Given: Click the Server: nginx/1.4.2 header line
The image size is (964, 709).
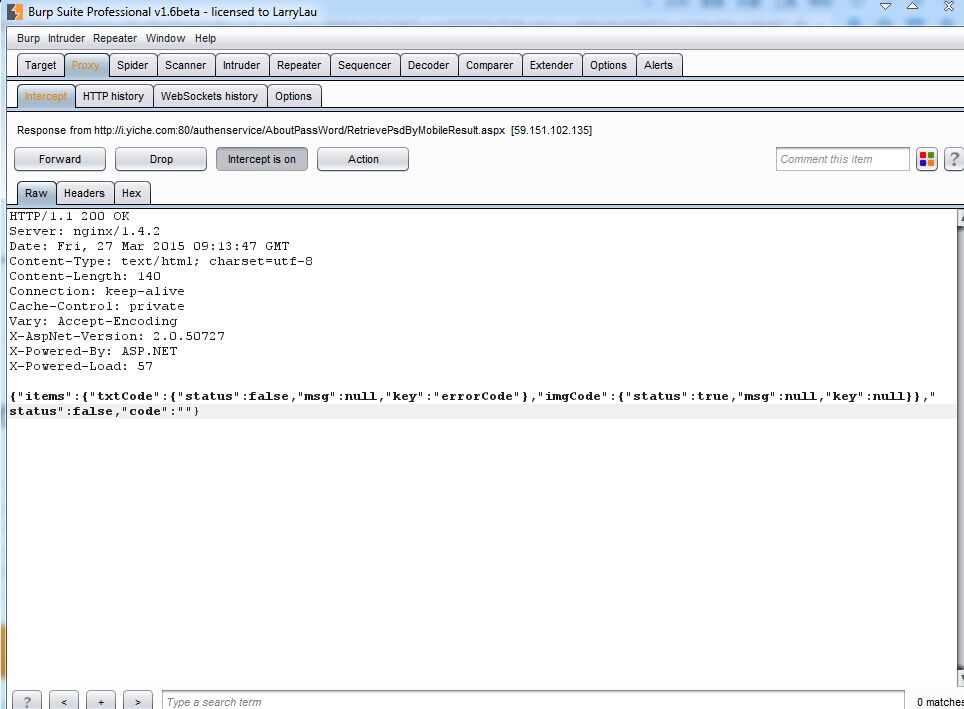Looking at the screenshot, I should (x=85, y=231).
